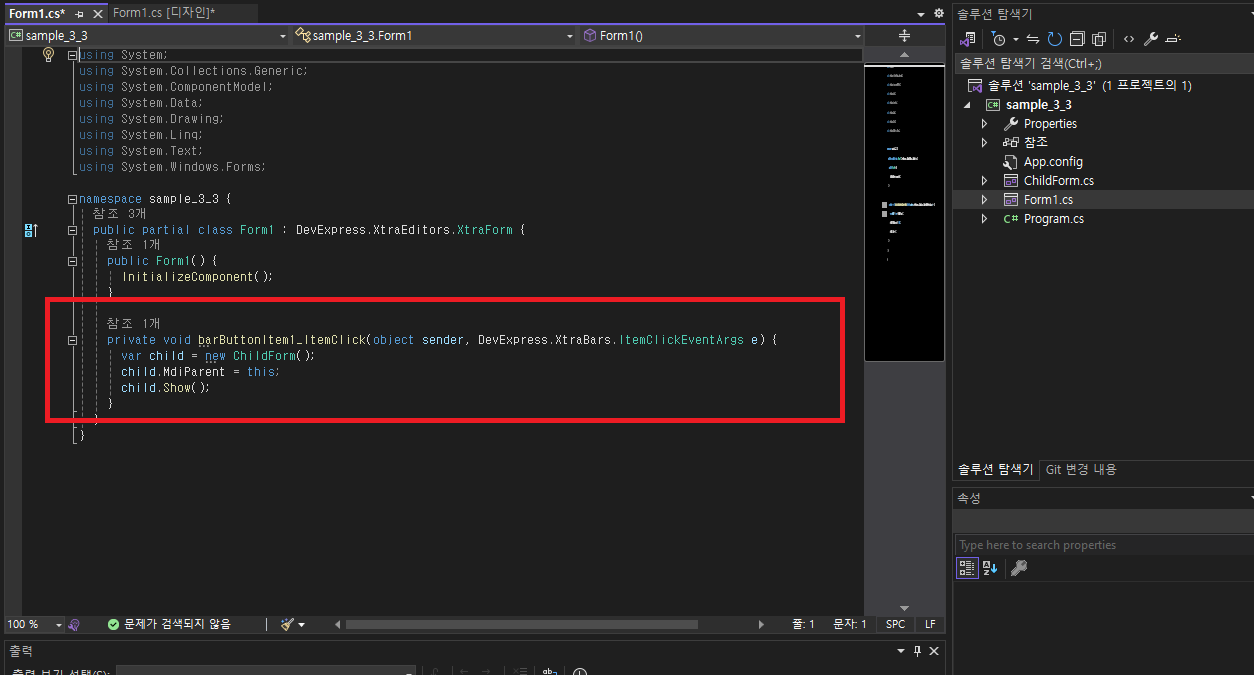Click the code minimap overview thumbnail
This screenshot has width=1254, height=675.
(904, 212)
